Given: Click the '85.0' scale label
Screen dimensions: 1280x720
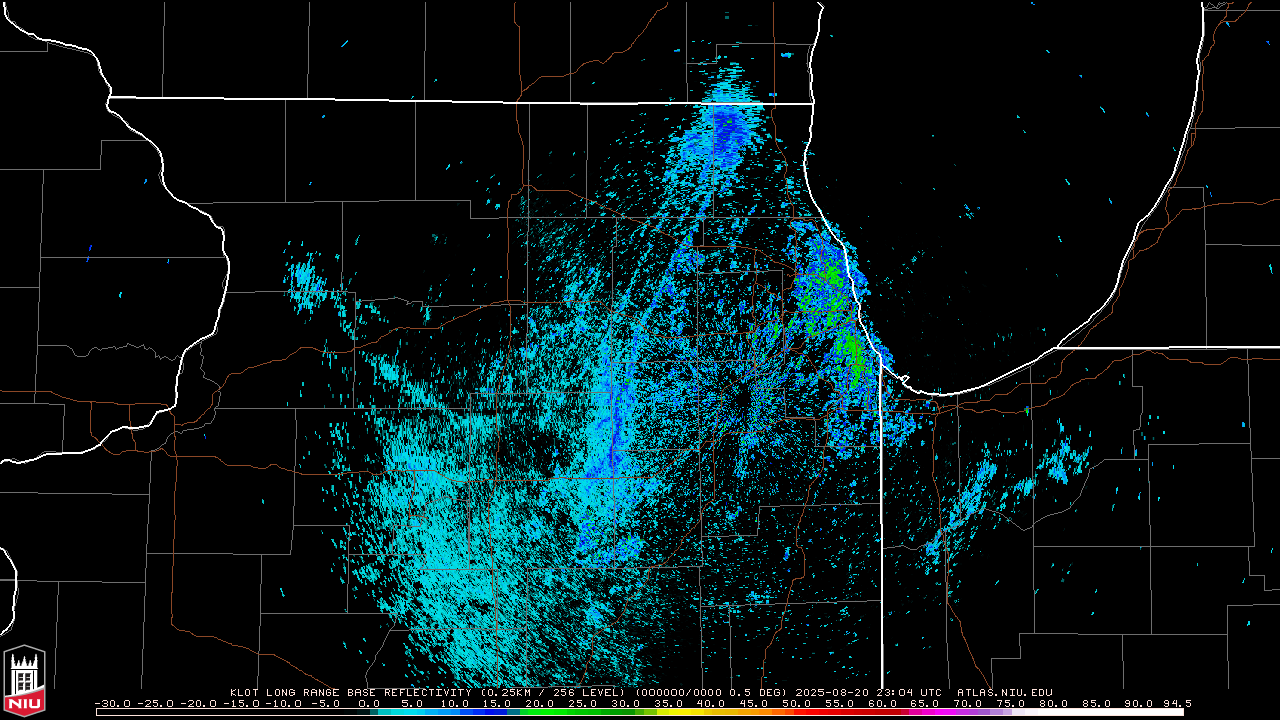Looking at the screenshot, I should [1098, 703].
